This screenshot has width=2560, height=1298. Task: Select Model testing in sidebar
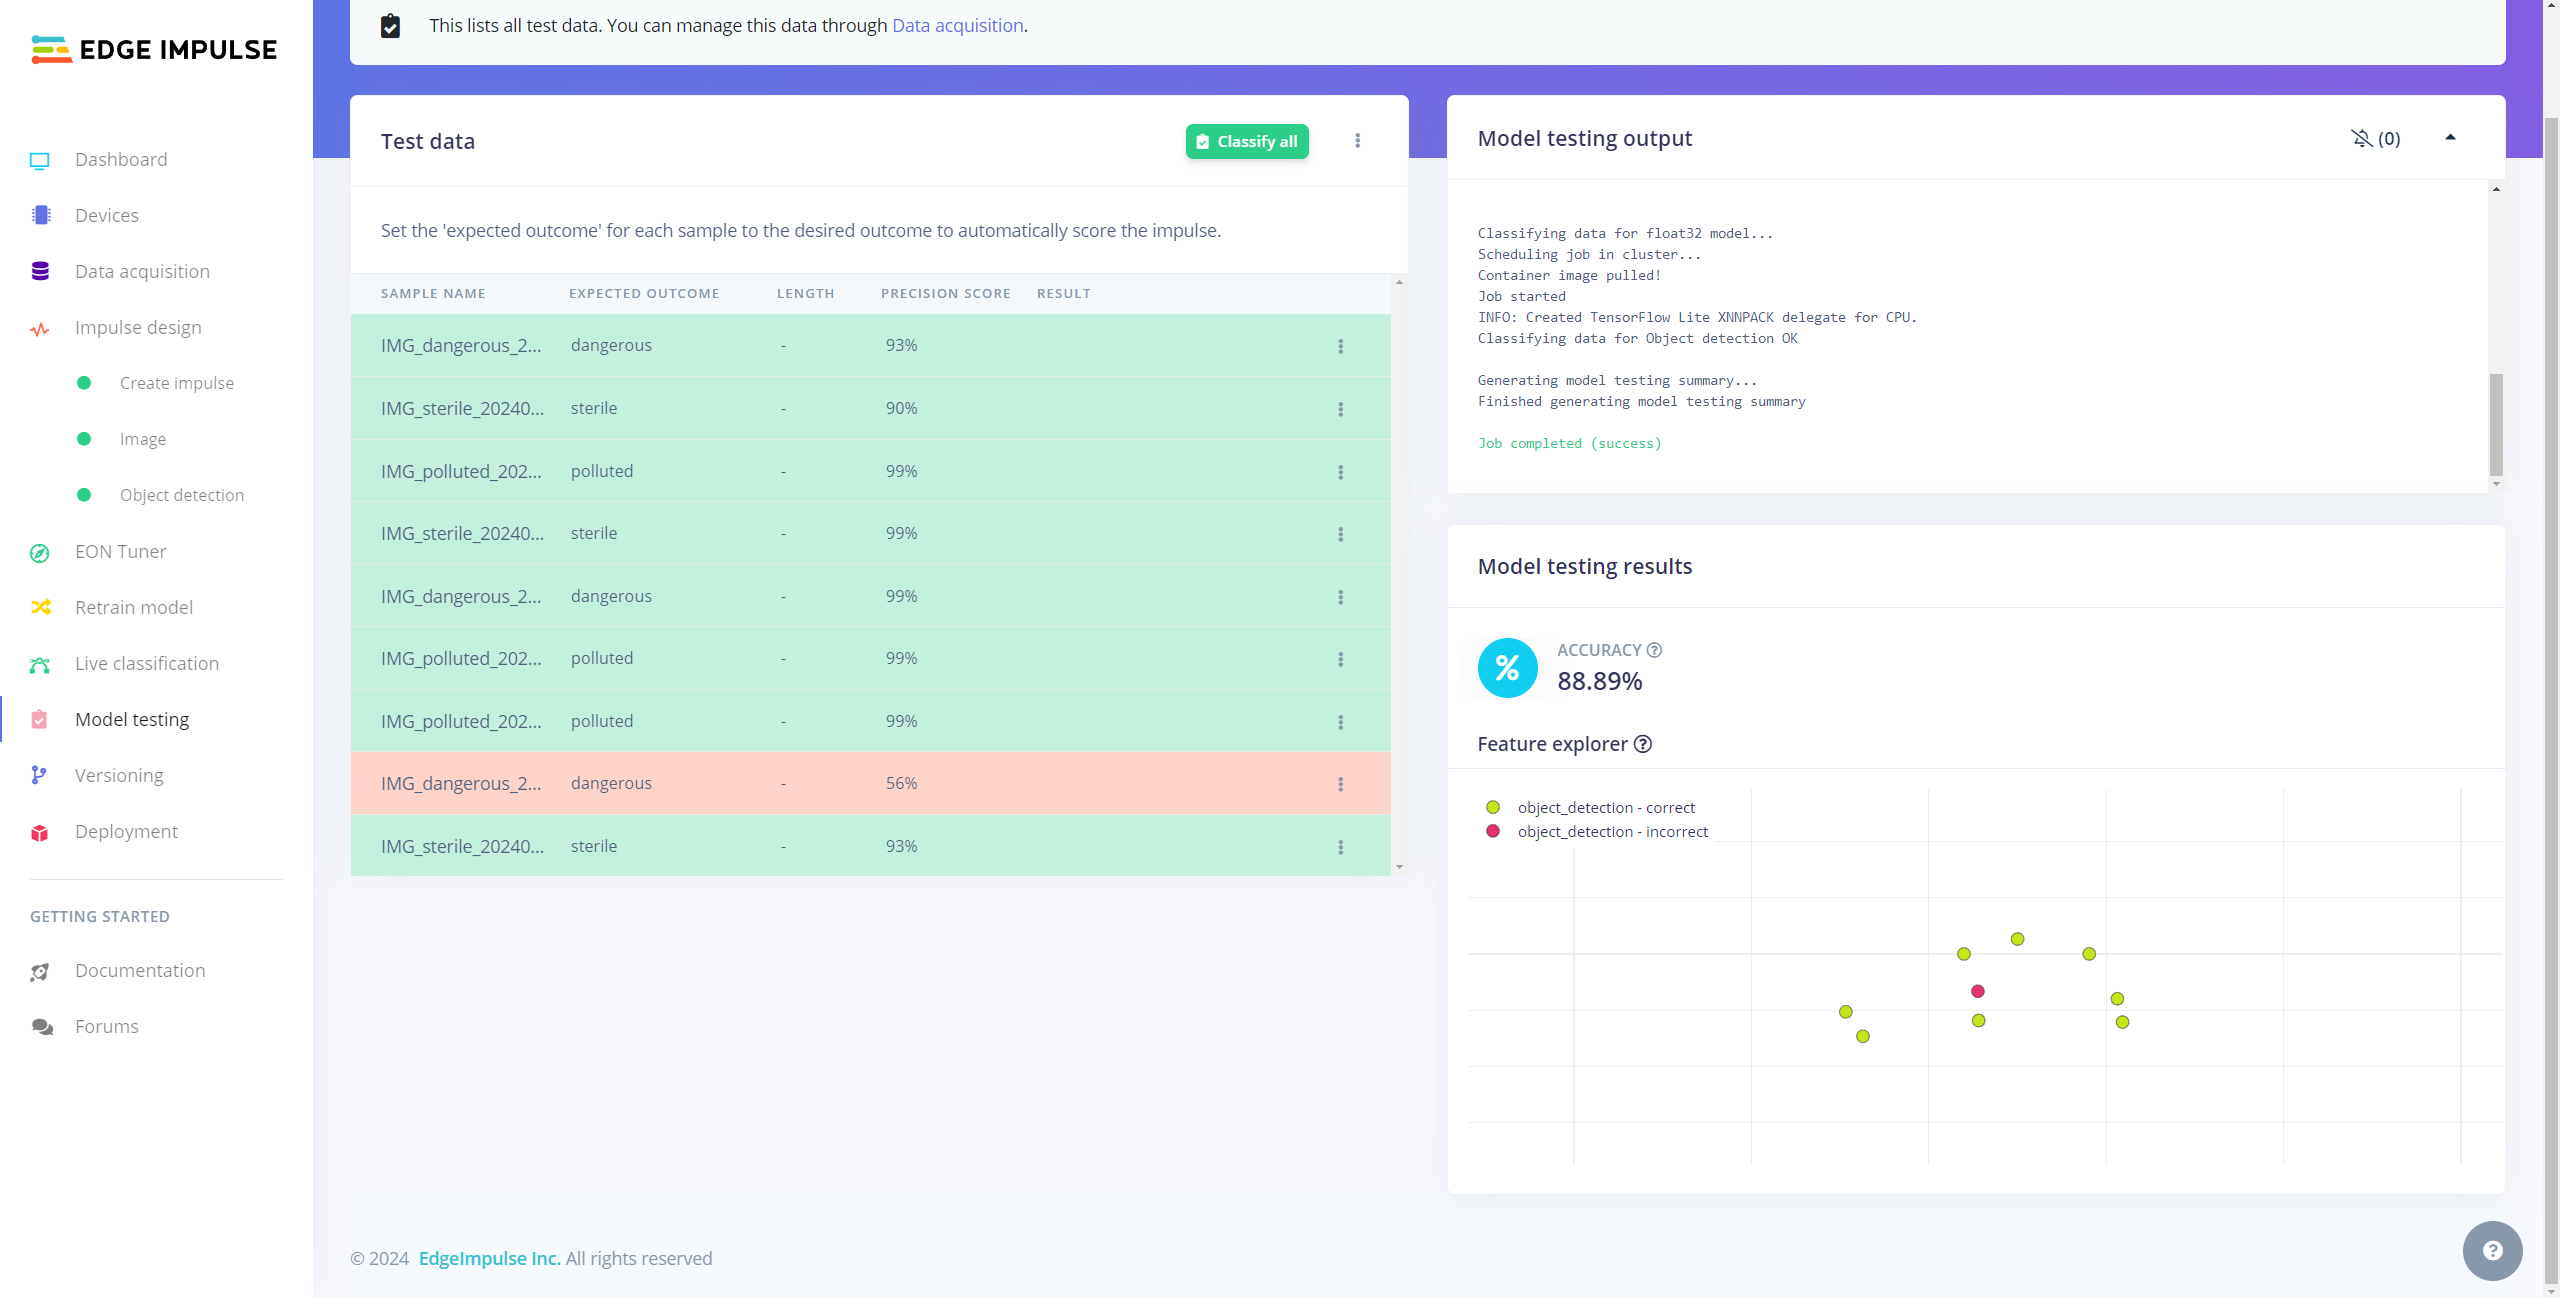click(x=131, y=719)
